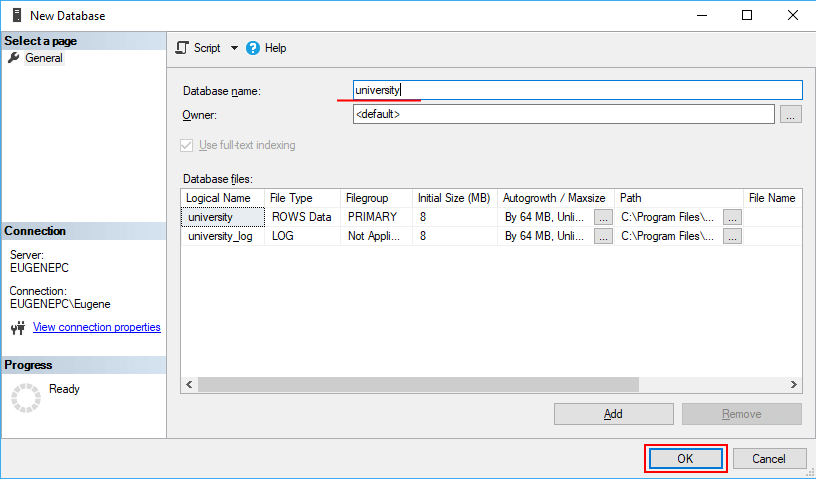Click the LOG file type cell
Image resolution: width=816 pixels, height=479 pixels.
[x=302, y=236]
